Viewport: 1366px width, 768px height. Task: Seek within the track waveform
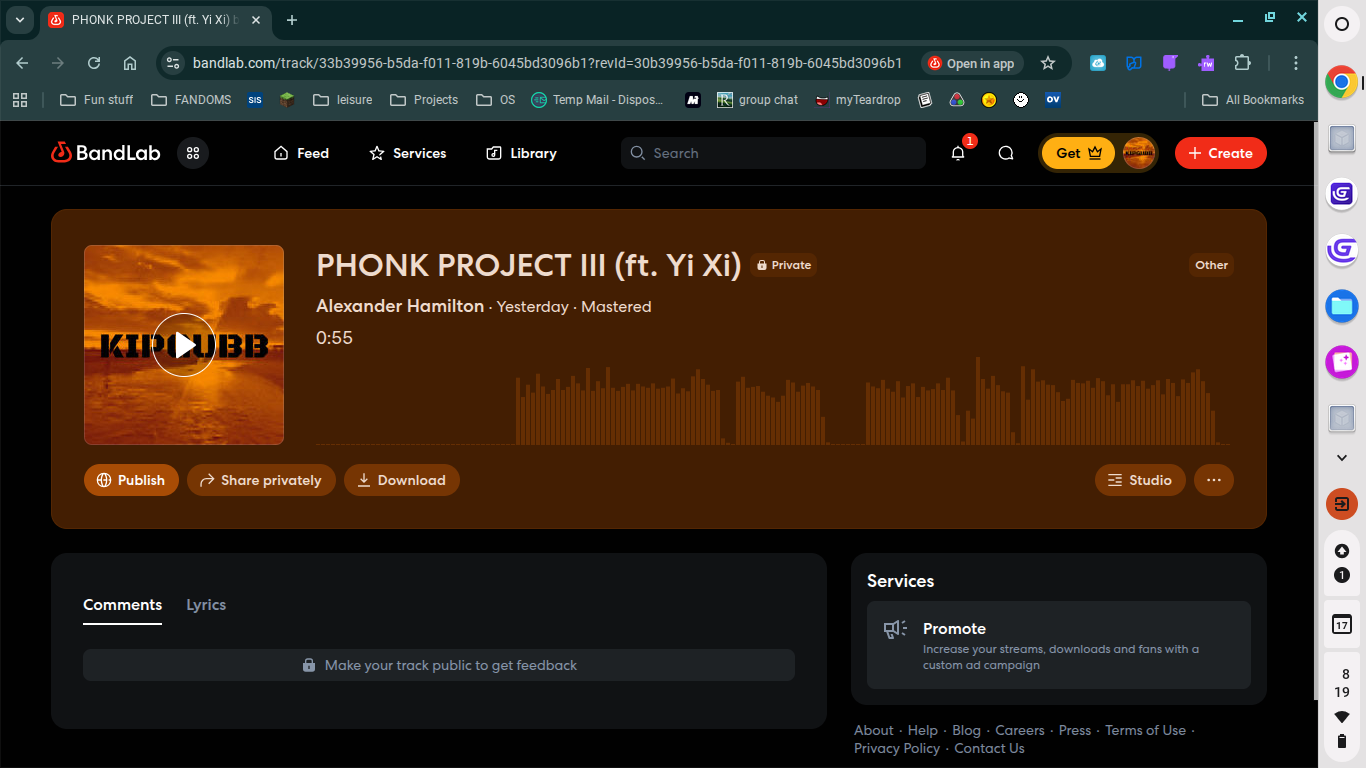(x=772, y=410)
